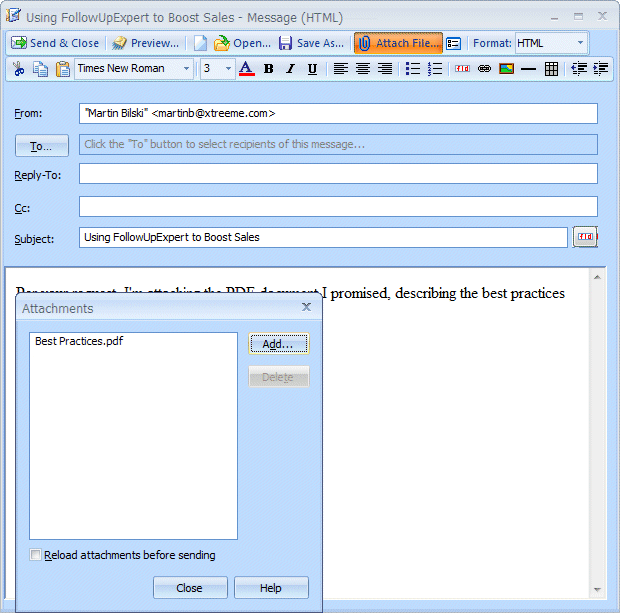Click the From address field
The image size is (620, 613).
338,114
